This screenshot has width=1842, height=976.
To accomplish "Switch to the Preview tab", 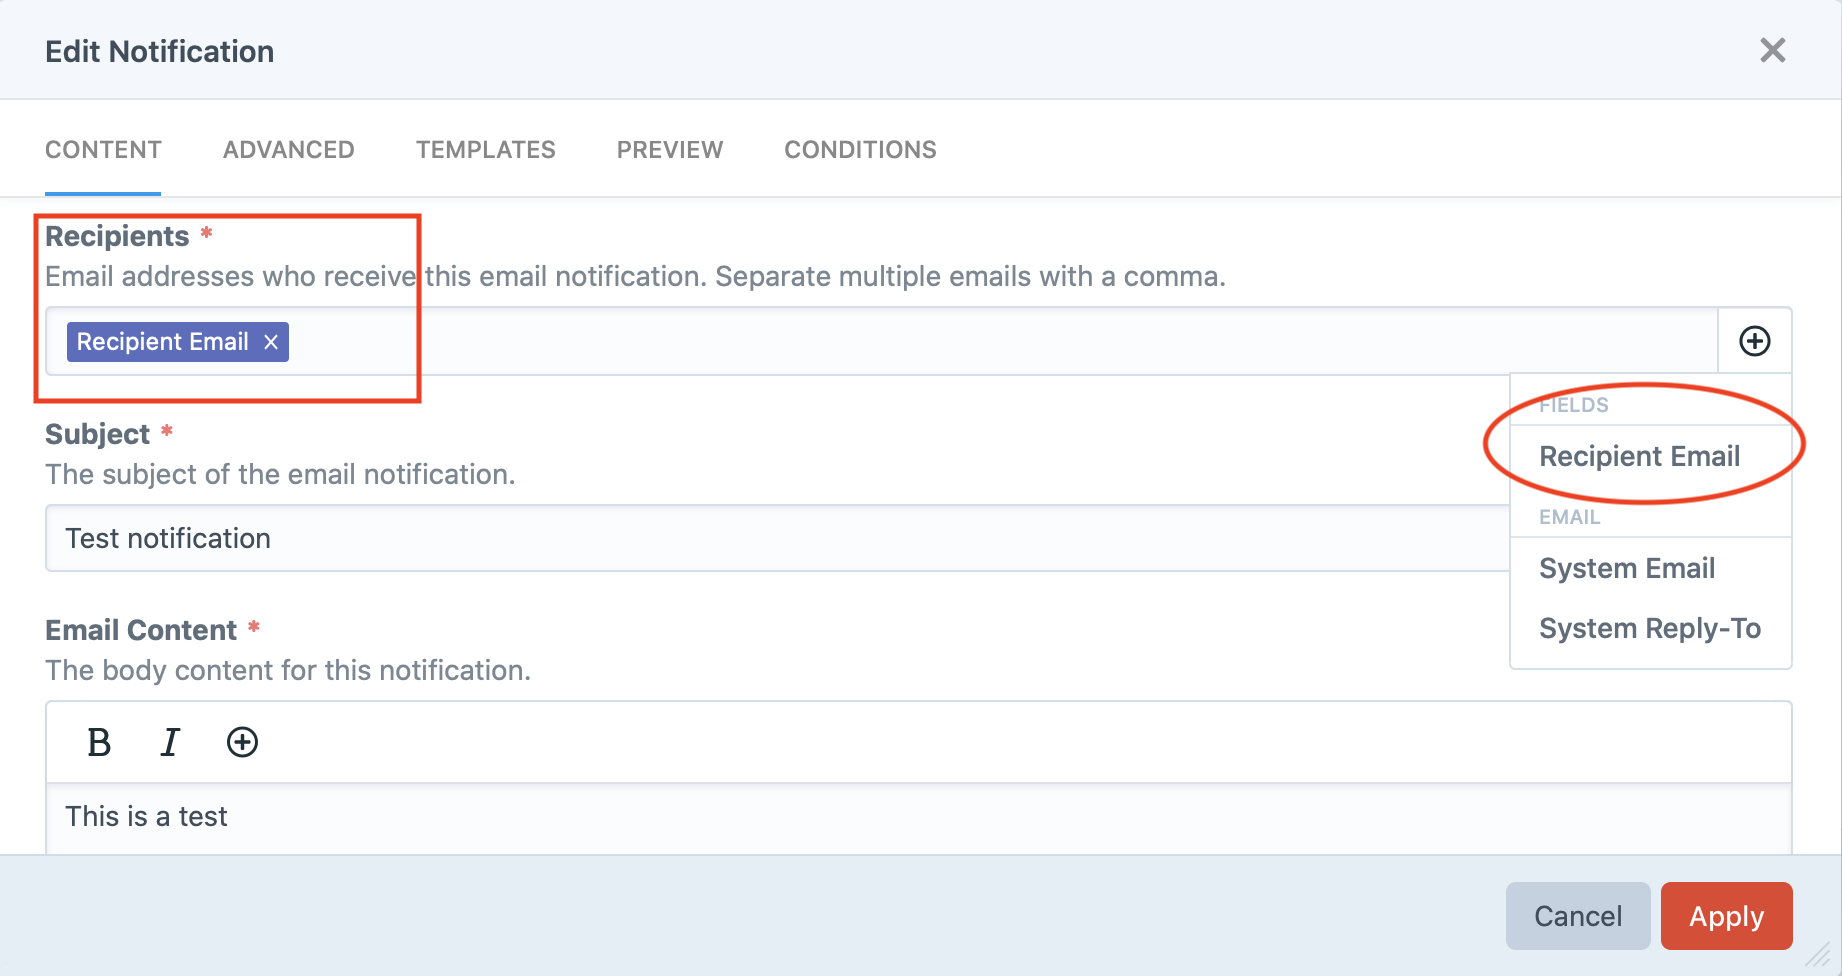I will [x=669, y=149].
